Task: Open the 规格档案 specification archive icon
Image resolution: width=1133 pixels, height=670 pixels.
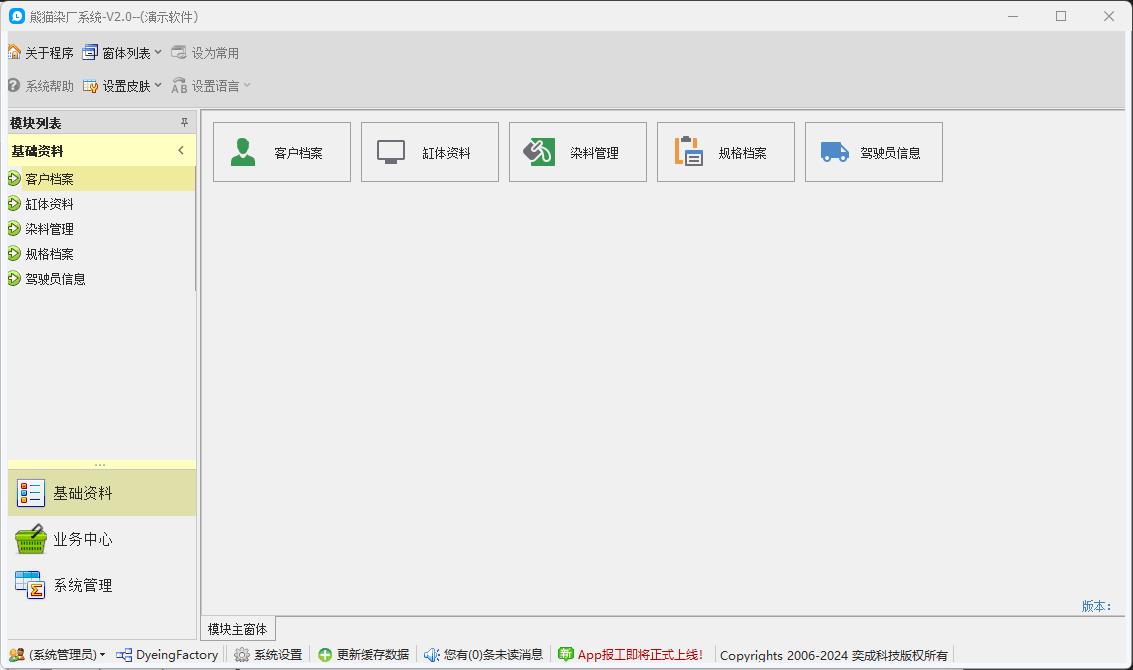Action: (x=725, y=152)
